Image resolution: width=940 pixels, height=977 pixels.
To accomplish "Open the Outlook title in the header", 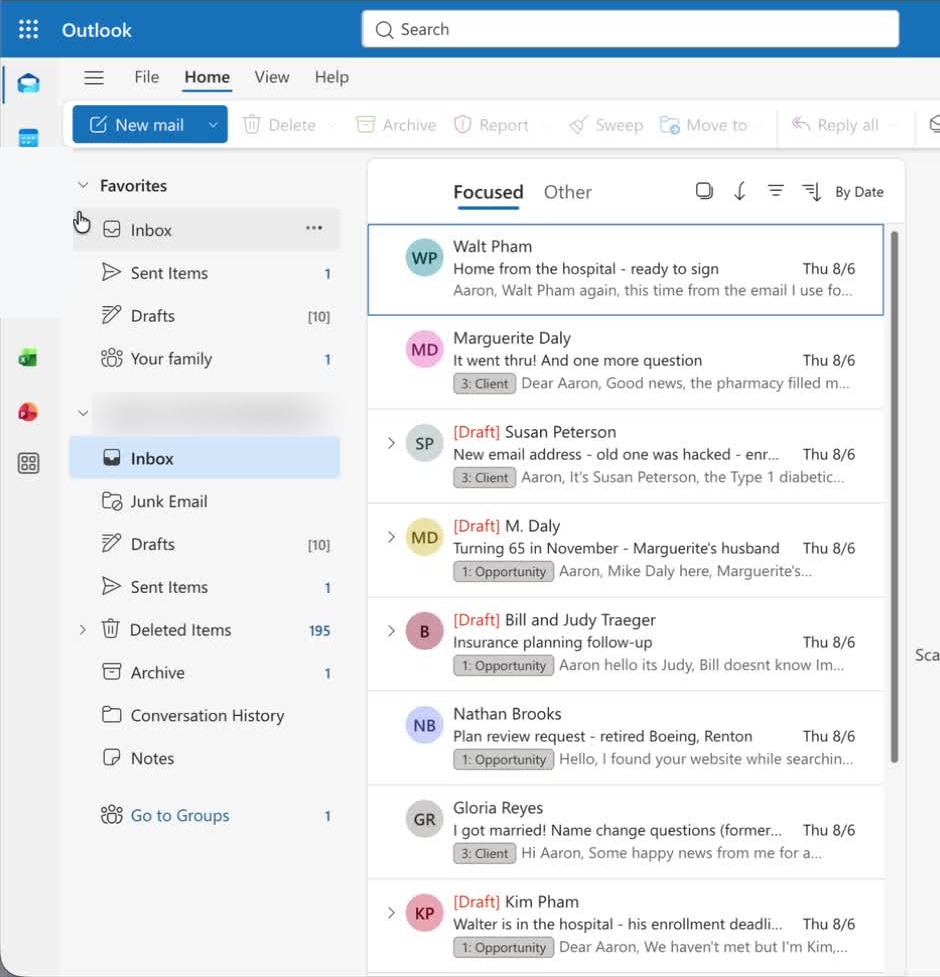I will [x=97, y=30].
